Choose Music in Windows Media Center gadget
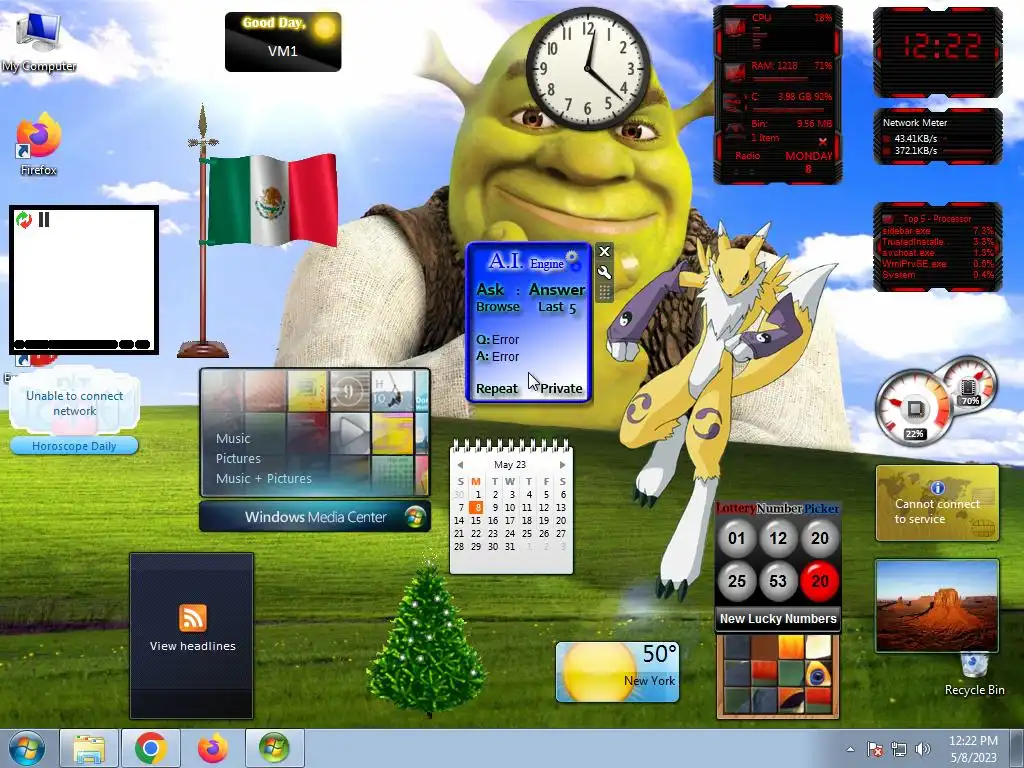 point(233,439)
